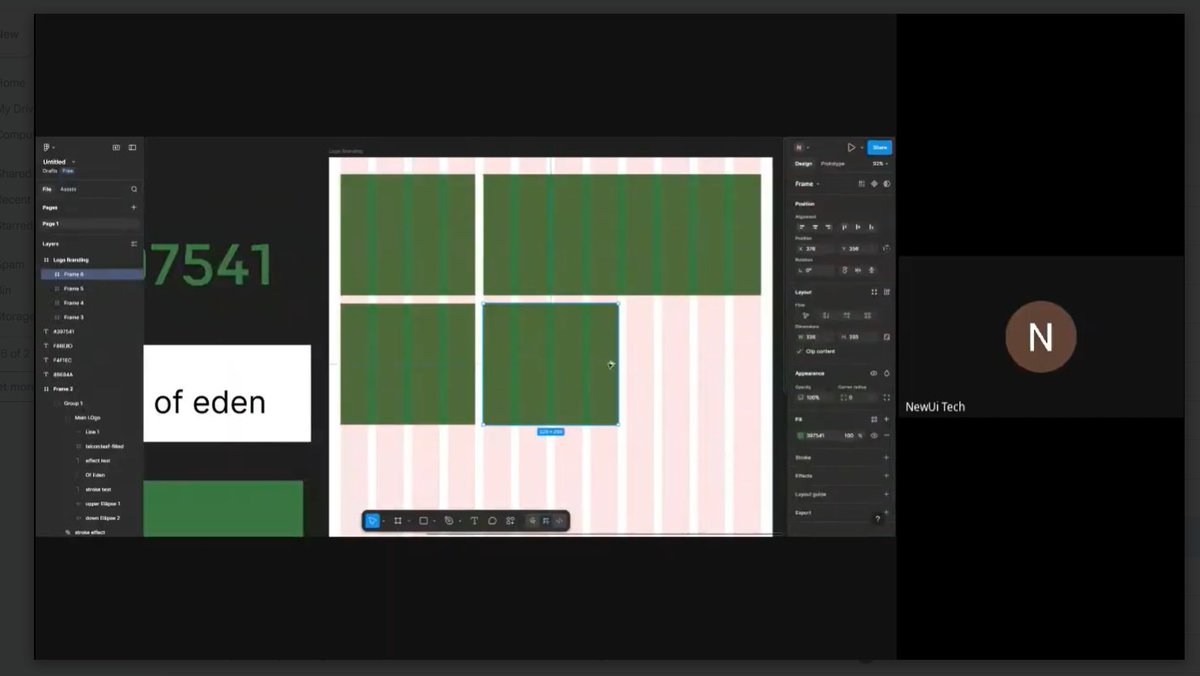
Task: Click the Corner radius 0 field
Action: [858, 397]
